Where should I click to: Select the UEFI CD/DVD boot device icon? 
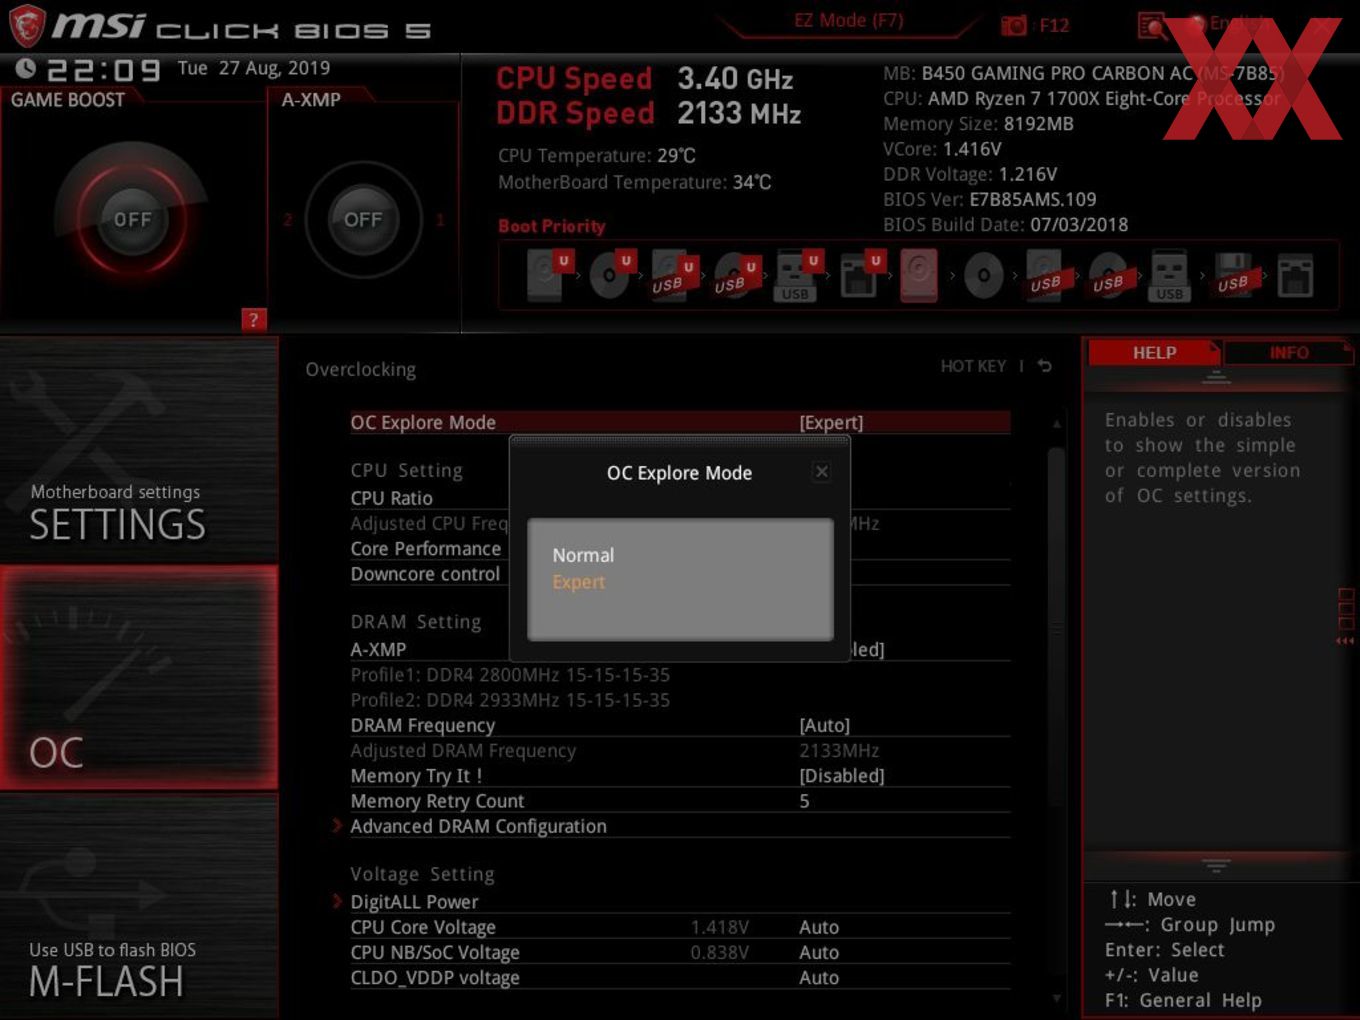(x=611, y=275)
